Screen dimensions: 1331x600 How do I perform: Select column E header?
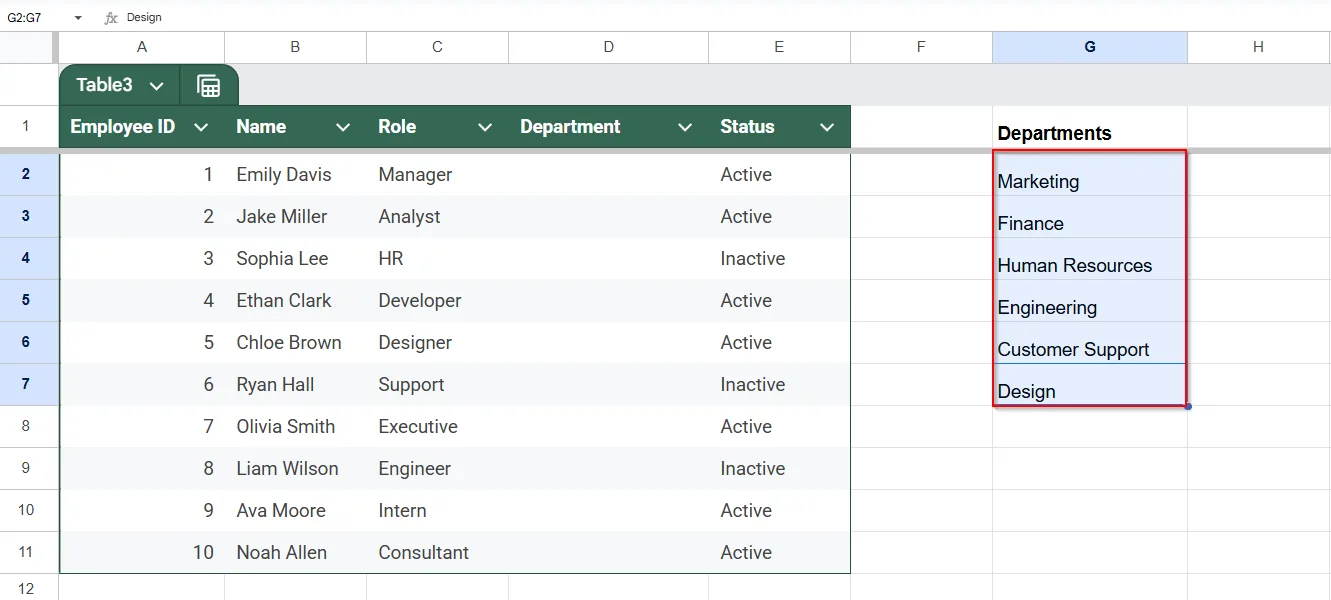pyautogui.click(x=779, y=47)
